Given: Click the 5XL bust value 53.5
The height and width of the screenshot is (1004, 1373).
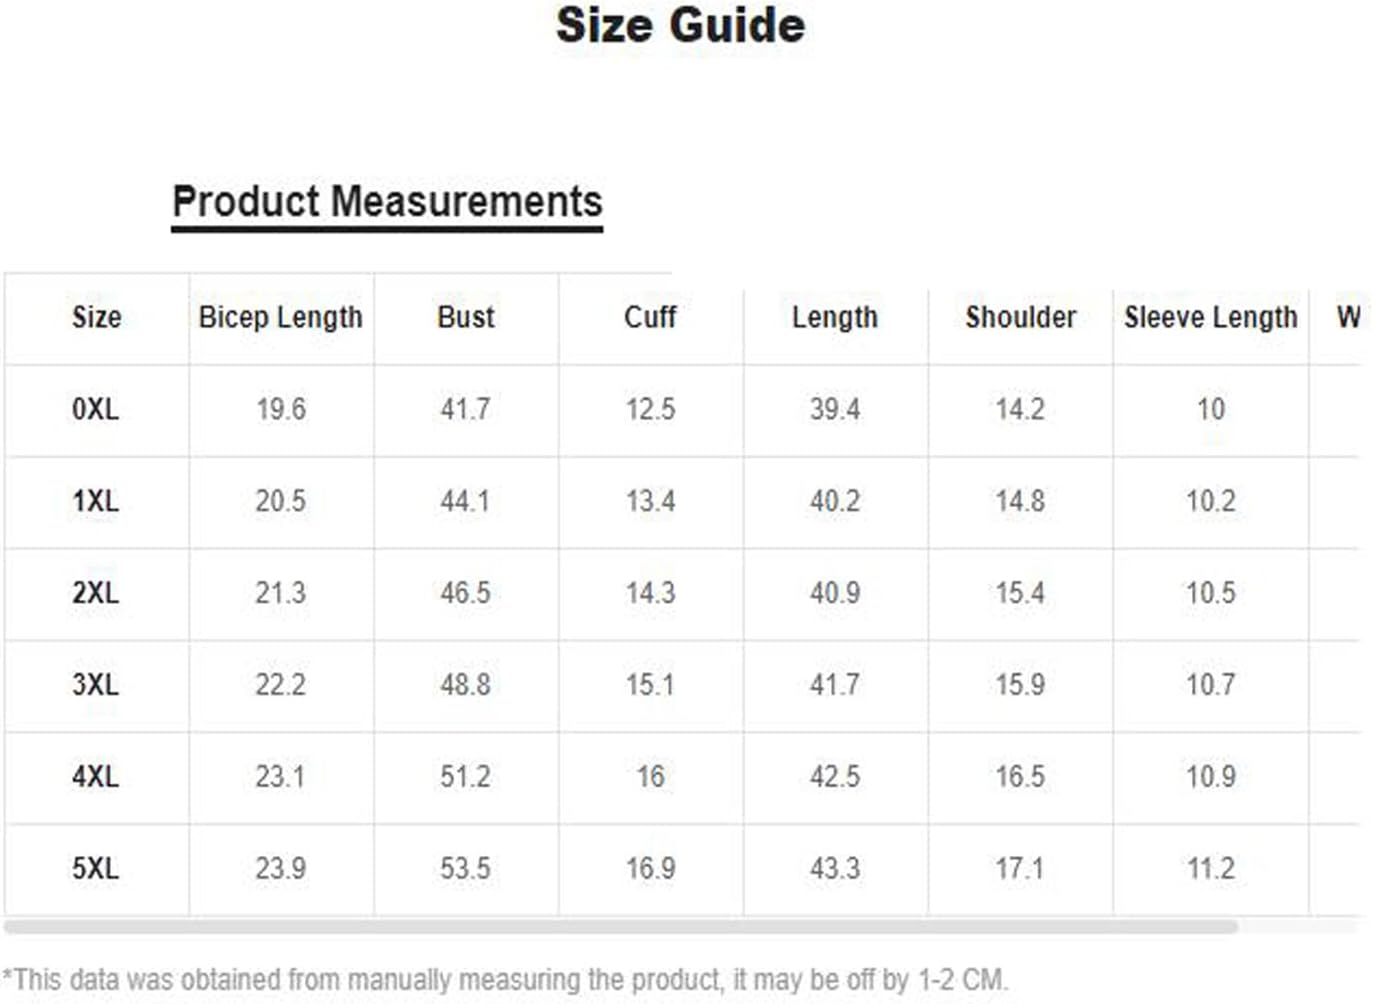Looking at the screenshot, I should point(466,869).
